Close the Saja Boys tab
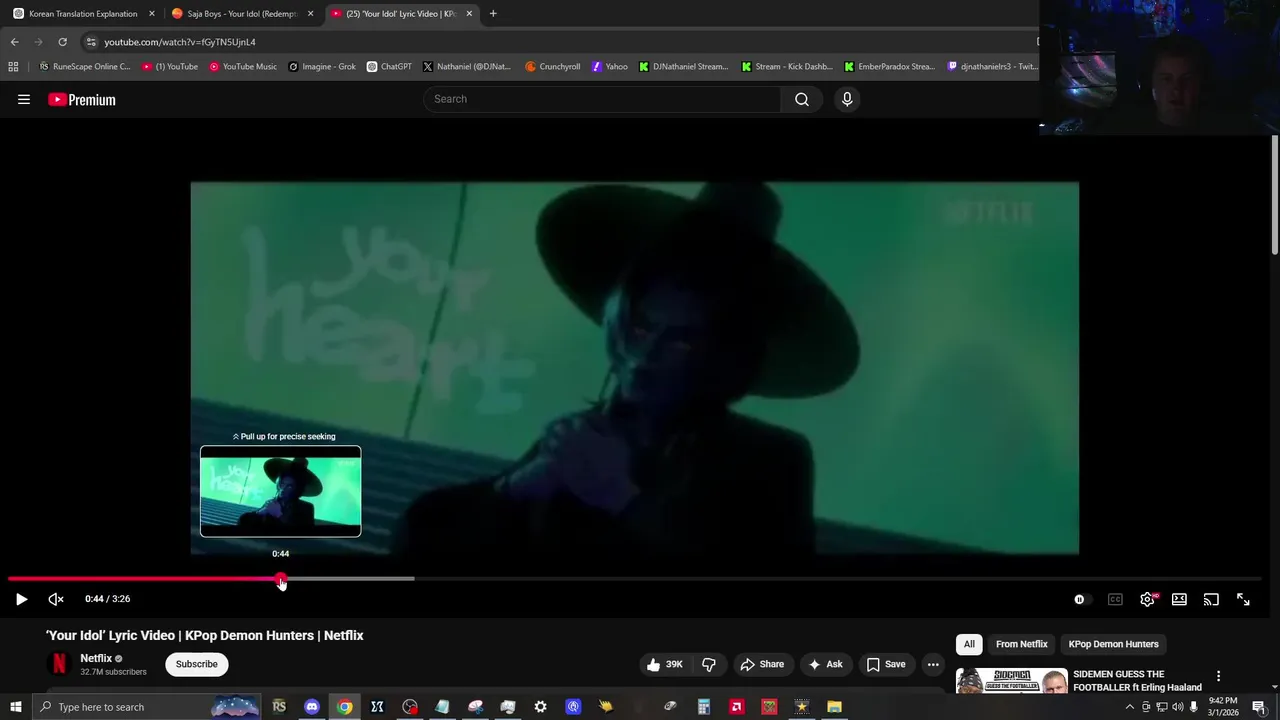The width and height of the screenshot is (1280, 720). 310,14
